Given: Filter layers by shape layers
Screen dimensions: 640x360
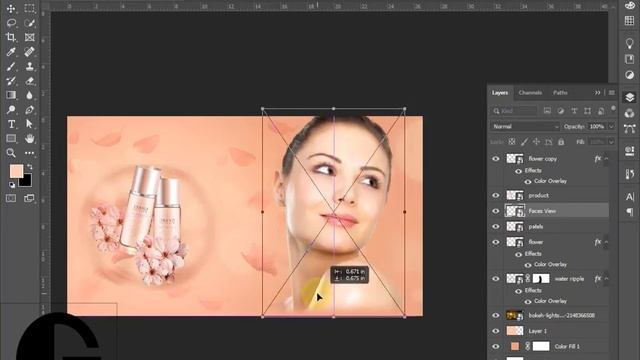Looking at the screenshot, I should [x=587, y=111].
